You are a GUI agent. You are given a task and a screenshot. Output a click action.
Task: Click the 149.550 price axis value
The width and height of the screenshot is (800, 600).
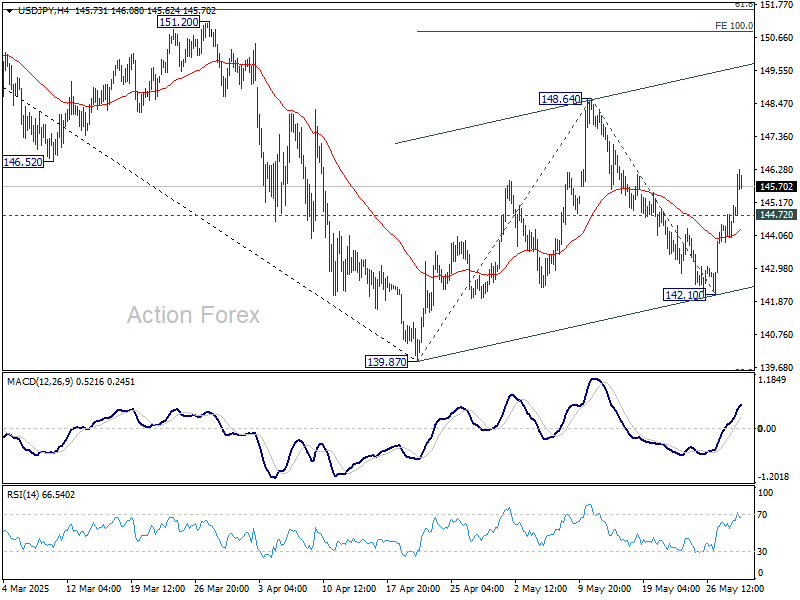[777, 71]
